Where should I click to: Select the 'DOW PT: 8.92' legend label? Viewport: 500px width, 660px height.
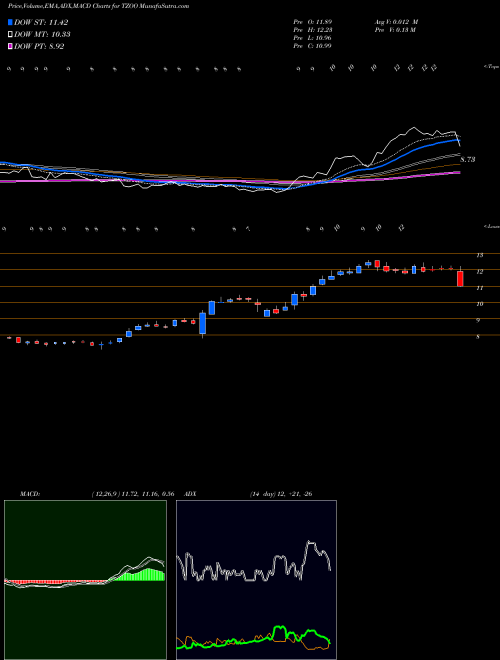click(x=39, y=47)
